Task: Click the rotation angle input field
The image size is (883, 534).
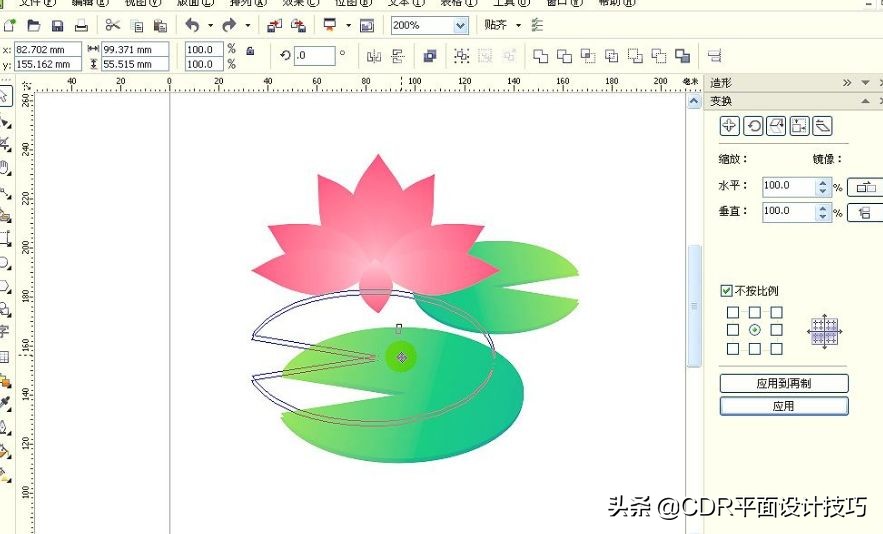Action: (x=314, y=56)
